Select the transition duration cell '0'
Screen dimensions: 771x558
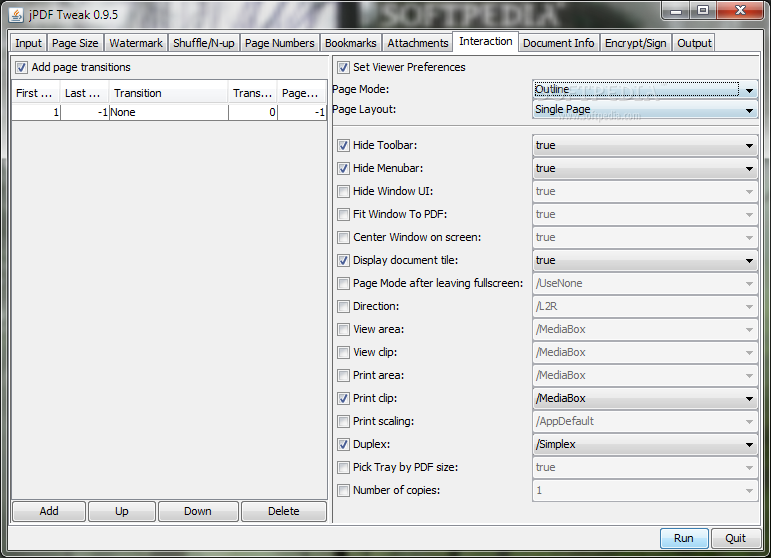click(x=253, y=113)
